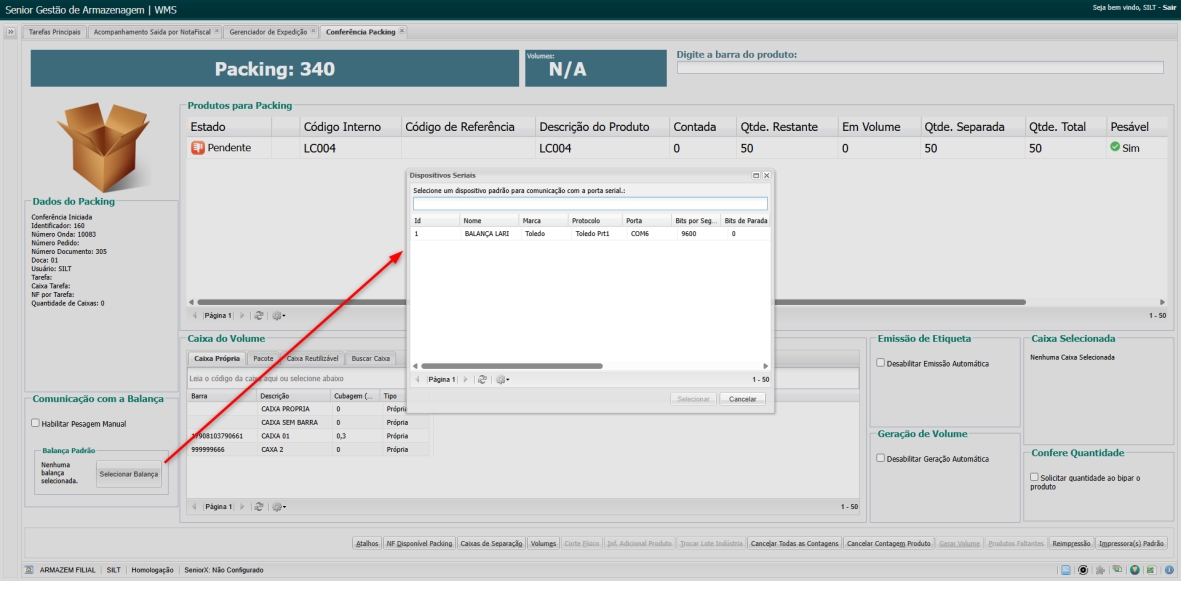Click the dialog horizontal scrollbar
Image resolution: width=1191 pixels, height=591 pixels.
511,366
